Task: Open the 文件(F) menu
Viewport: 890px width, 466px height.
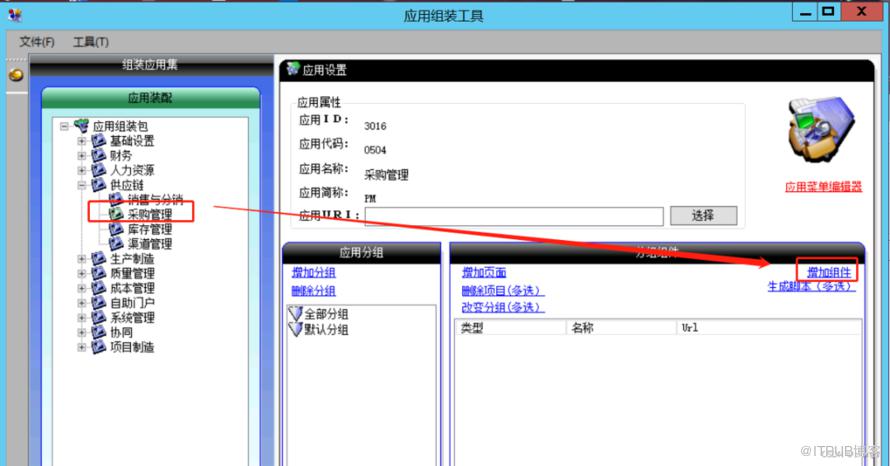Action: coord(37,41)
